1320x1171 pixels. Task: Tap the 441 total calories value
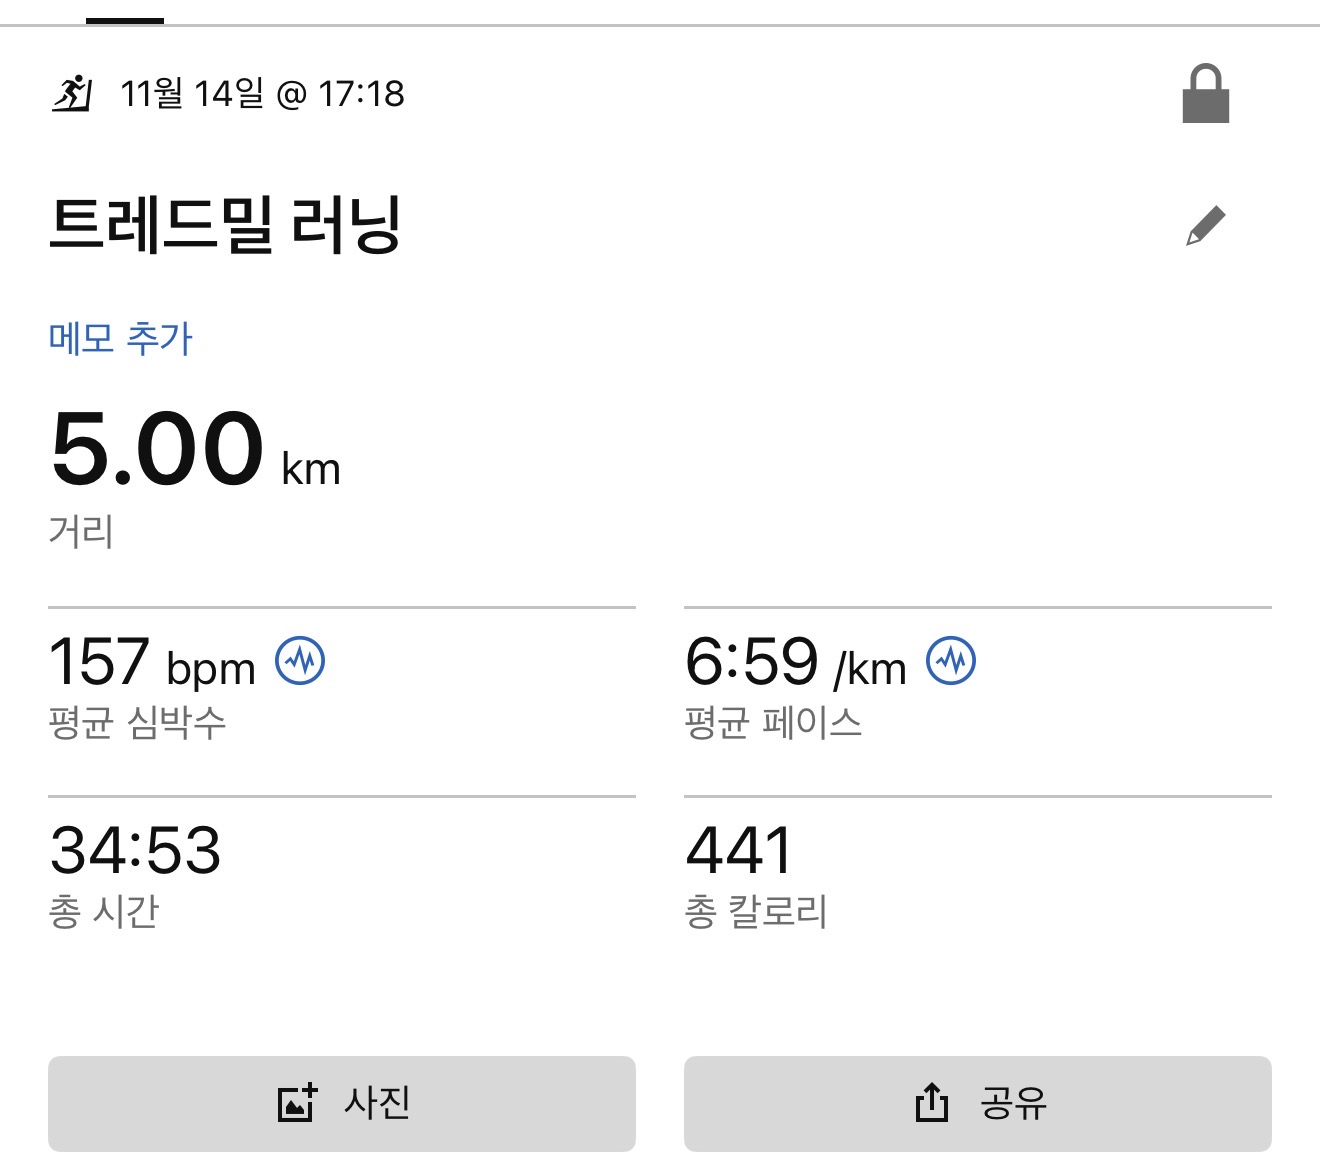point(739,851)
